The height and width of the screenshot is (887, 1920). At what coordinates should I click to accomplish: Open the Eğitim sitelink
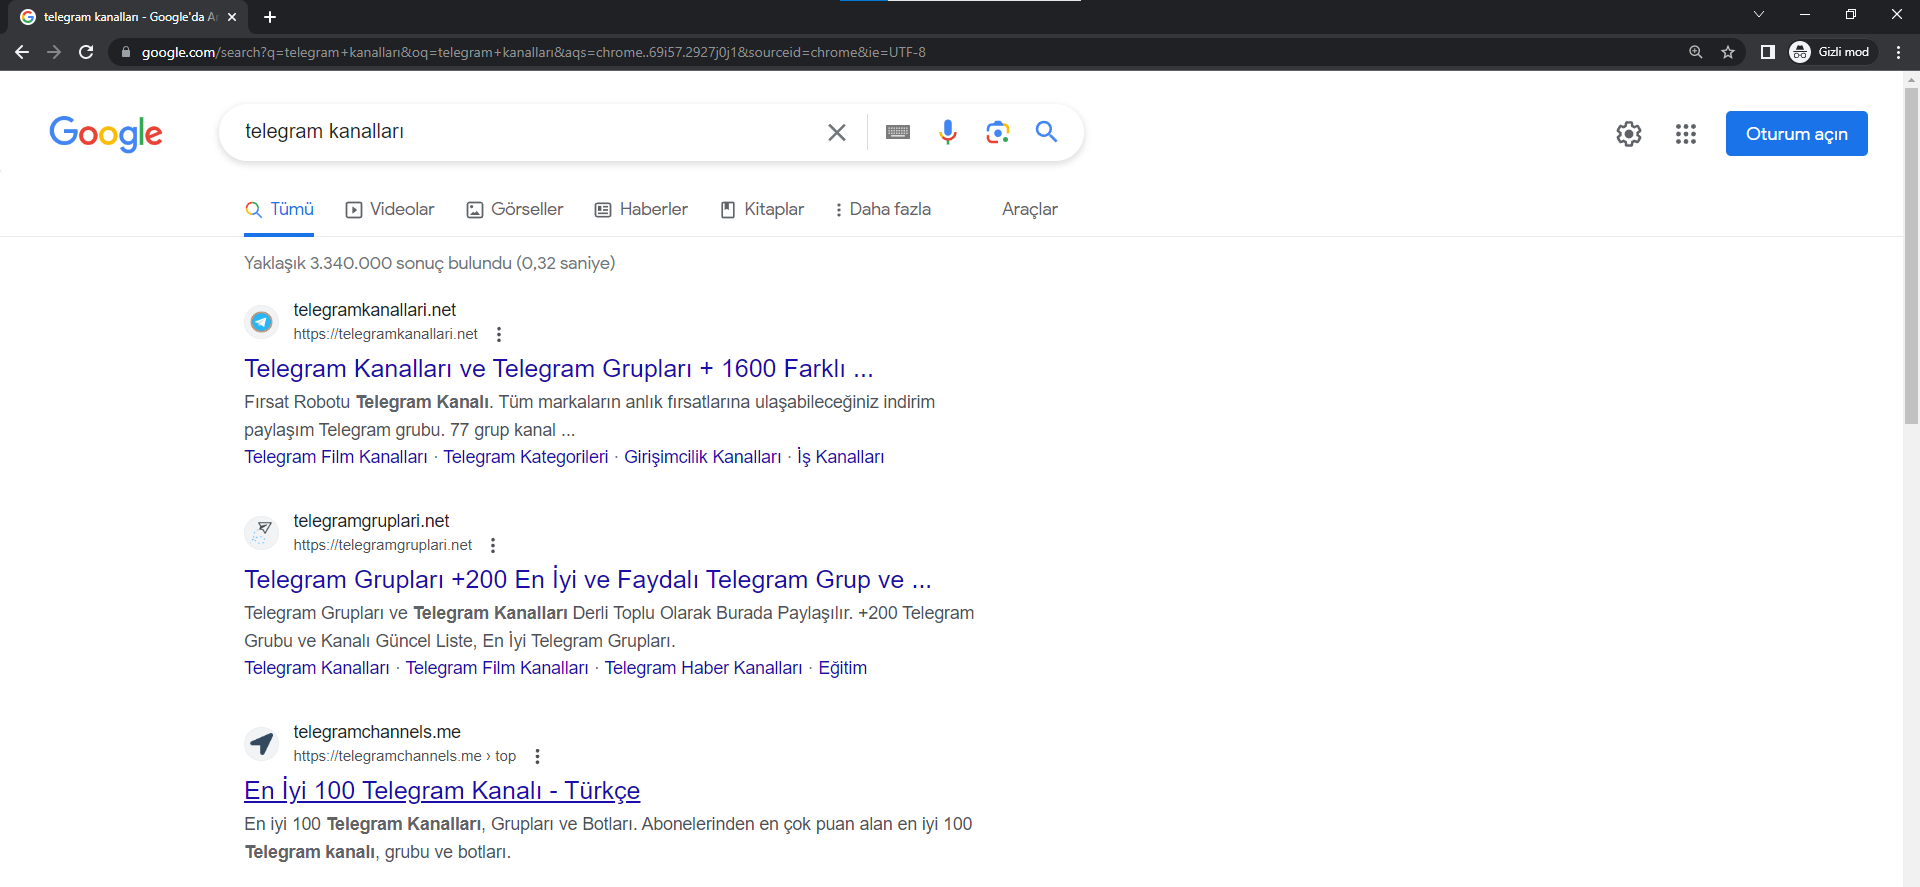click(x=843, y=668)
